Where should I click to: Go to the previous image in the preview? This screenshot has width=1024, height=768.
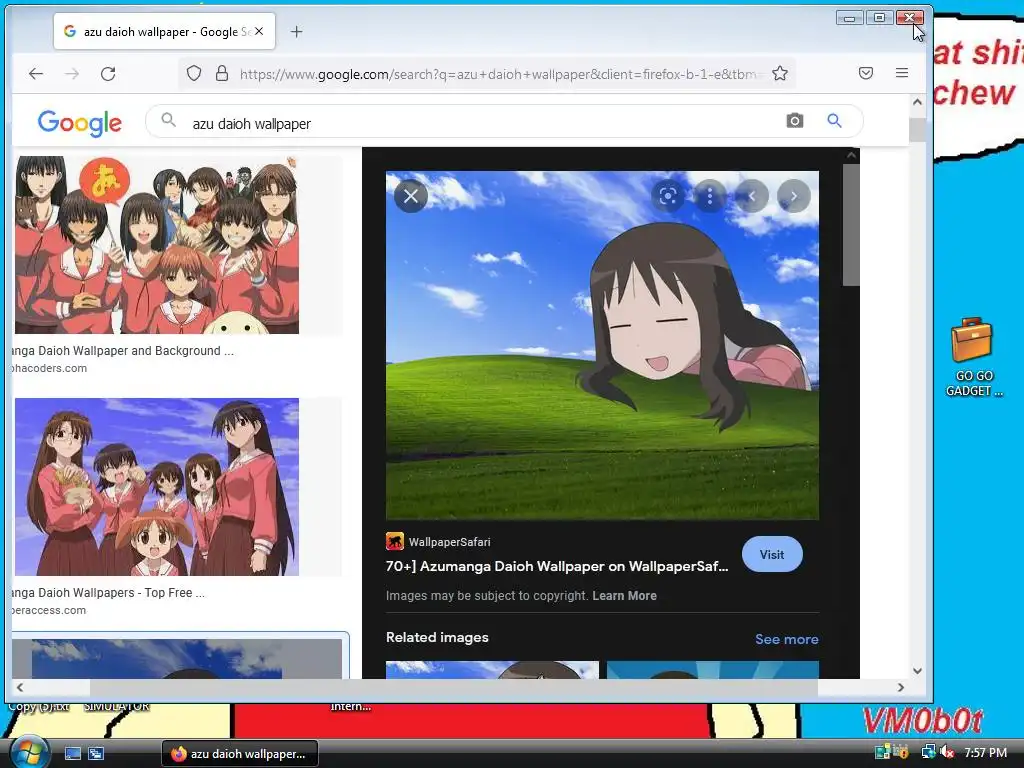pyautogui.click(x=752, y=196)
